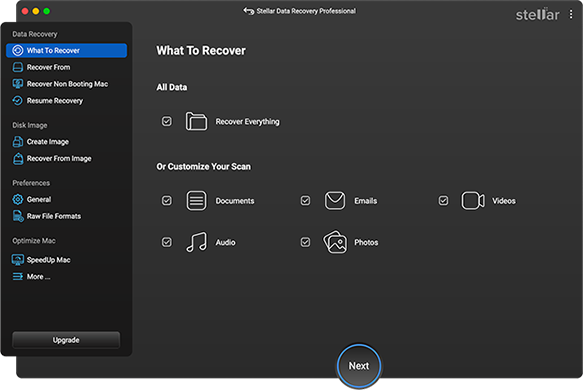Image resolution: width=583 pixels, height=390 pixels.
Task: Click the back arrow icon in title bar
Action: 248,11
